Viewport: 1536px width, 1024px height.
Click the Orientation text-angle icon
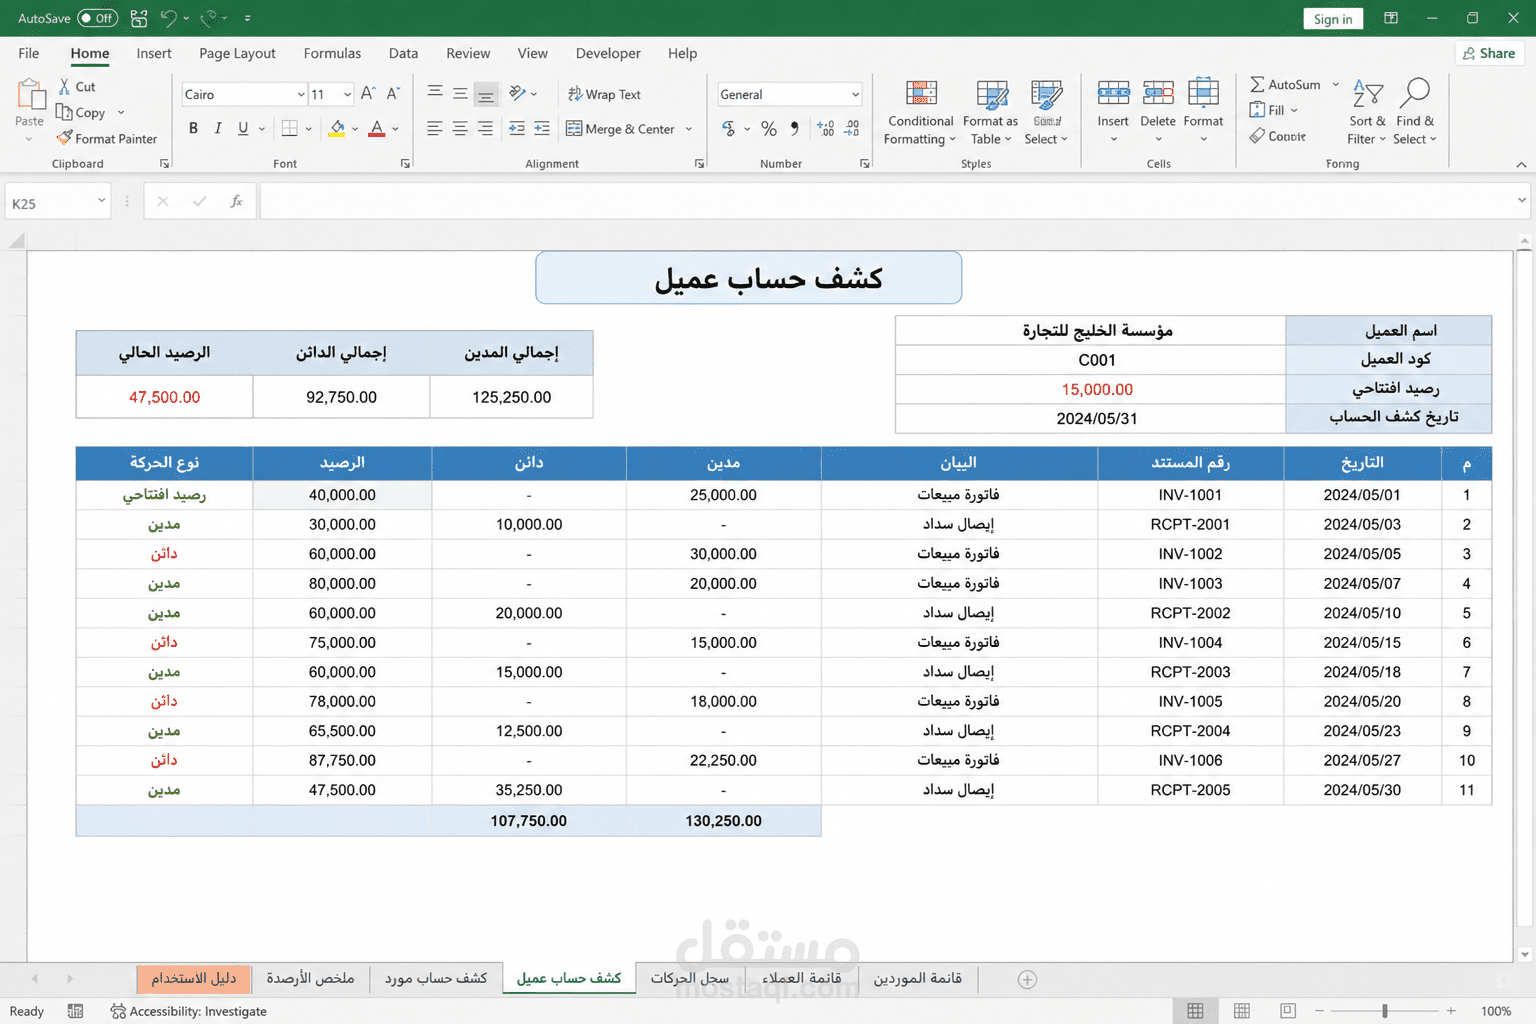[x=517, y=94]
